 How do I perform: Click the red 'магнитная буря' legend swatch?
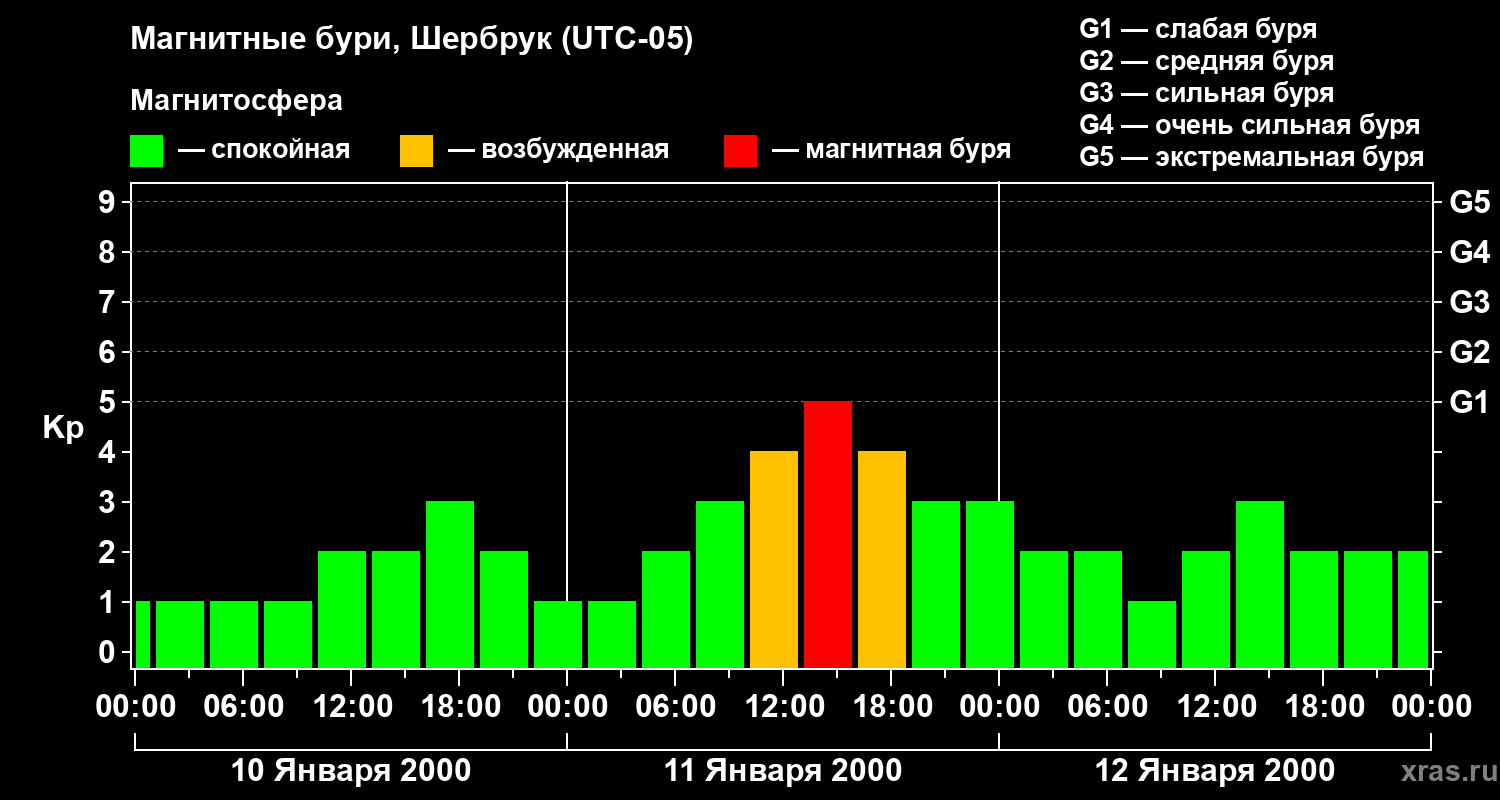(740, 151)
